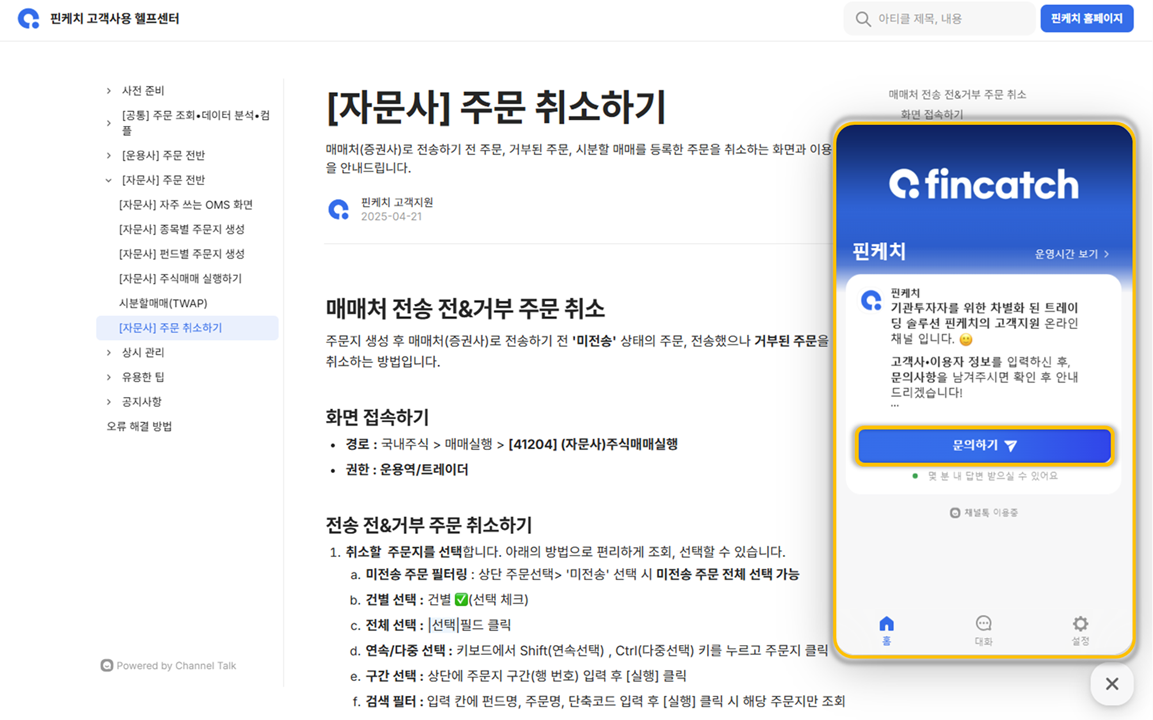Open the 설정 gear tab in chat widget
The height and width of the screenshot is (720, 1153).
(1080, 630)
